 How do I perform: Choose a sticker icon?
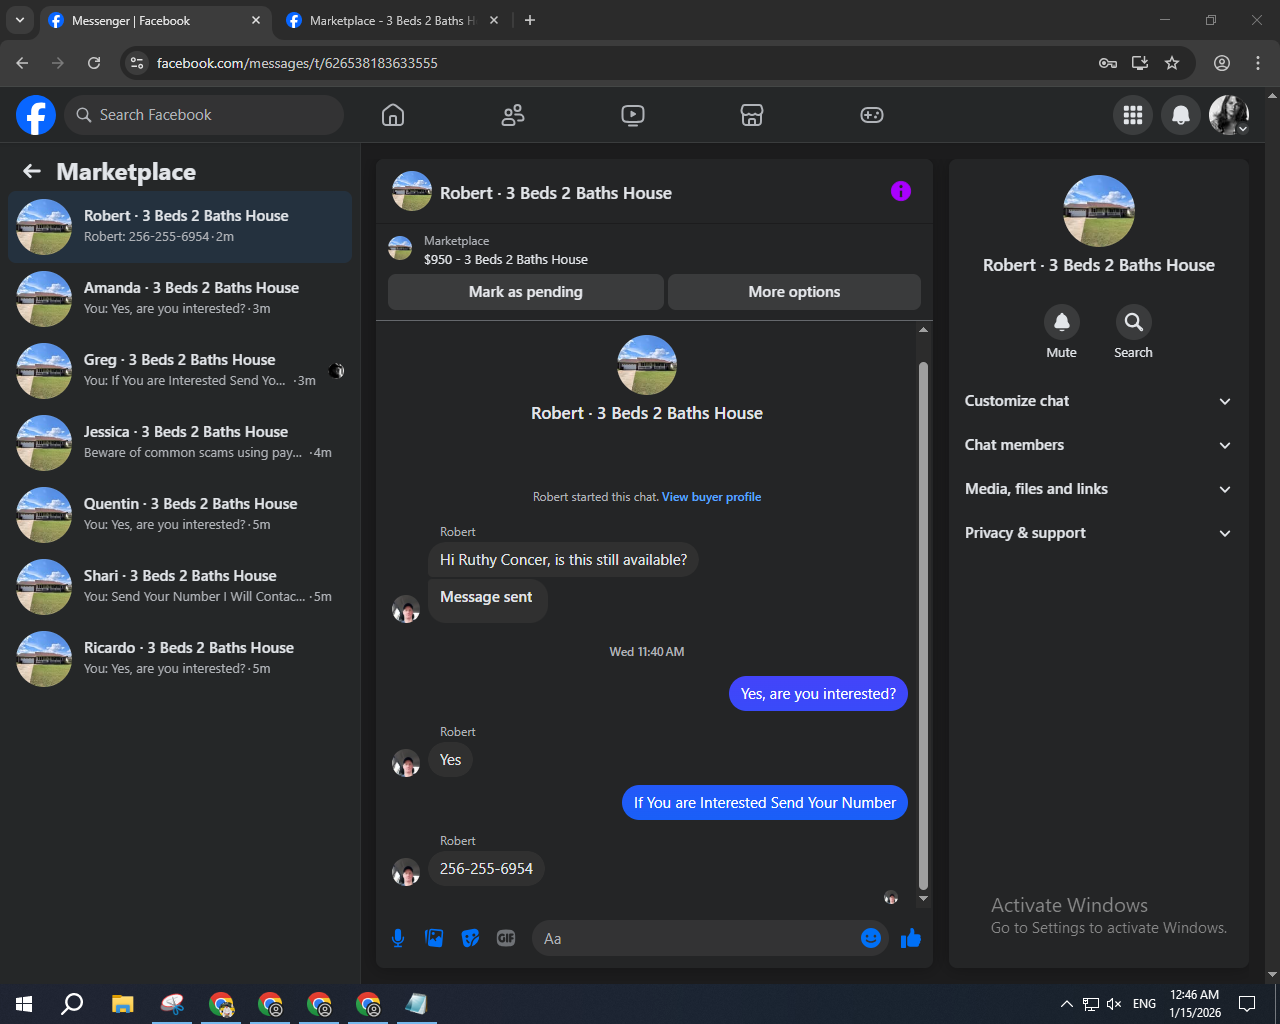pos(470,938)
